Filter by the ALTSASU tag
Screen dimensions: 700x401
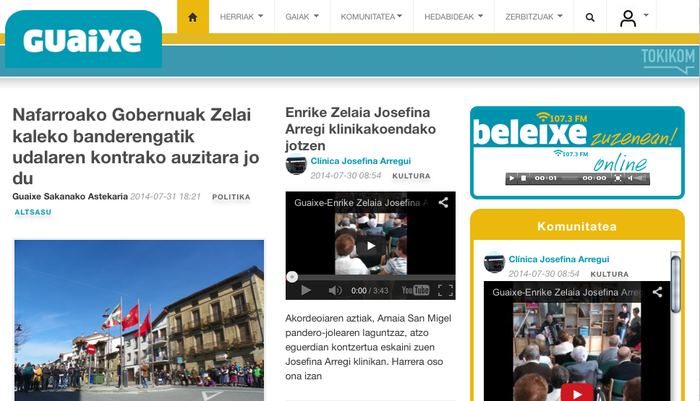coord(33,212)
